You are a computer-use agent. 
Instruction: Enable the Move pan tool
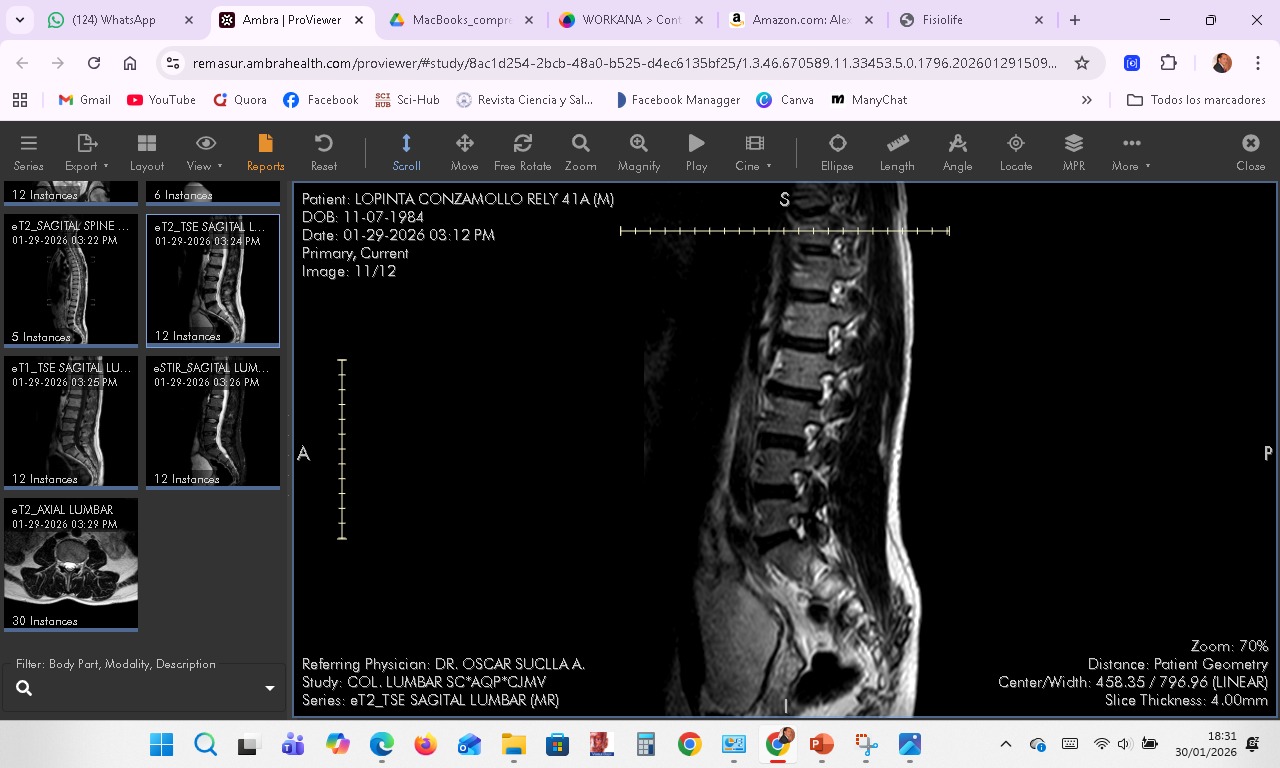(x=464, y=152)
